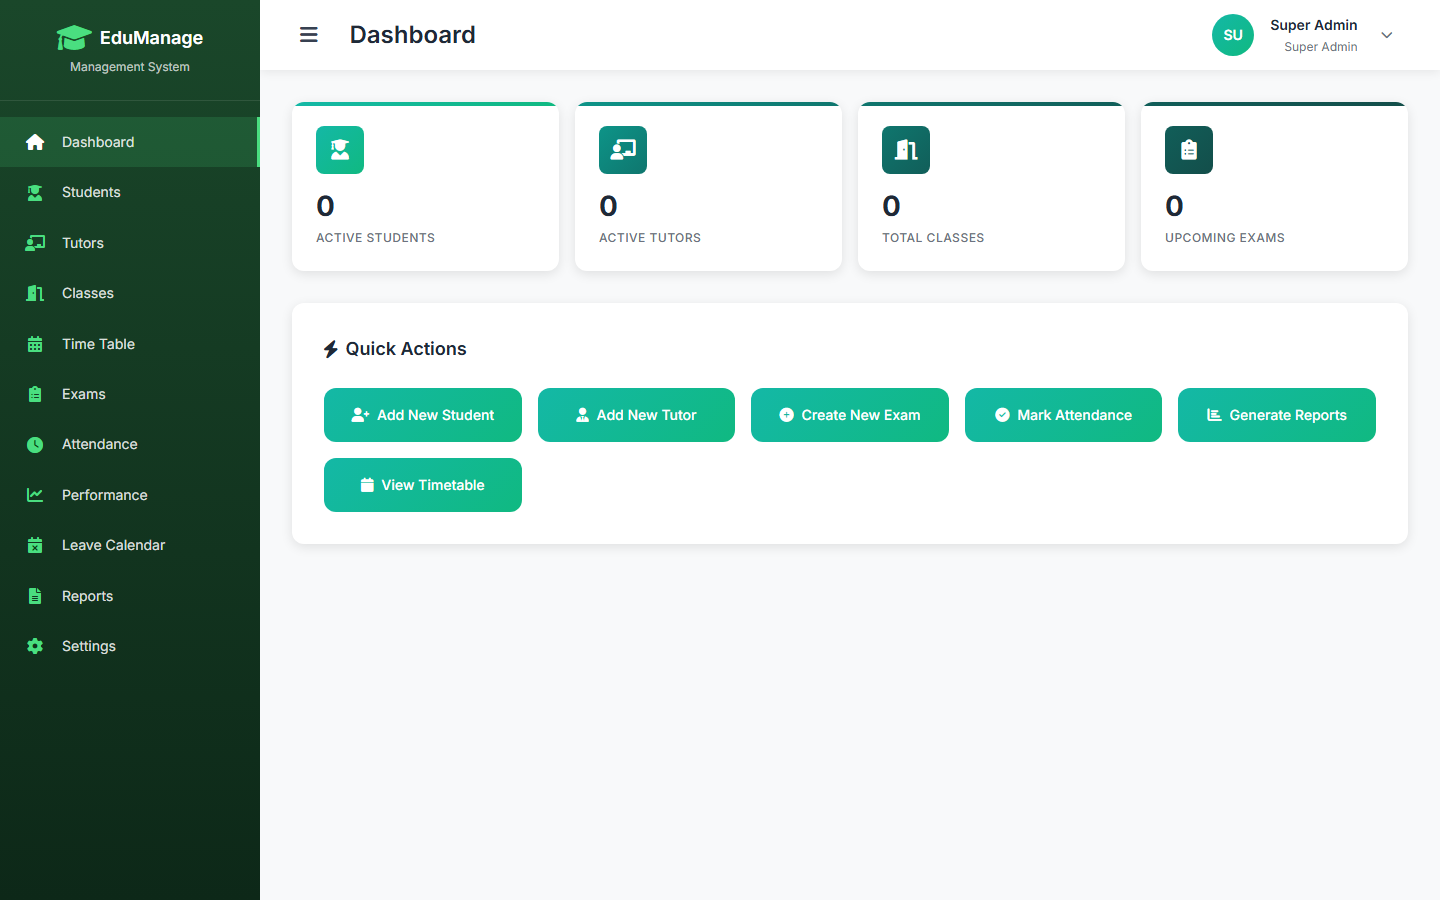Image resolution: width=1440 pixels, height=900 pixels.
Task: Click the Super Admin name text
Action: [x=1314, y=25]
